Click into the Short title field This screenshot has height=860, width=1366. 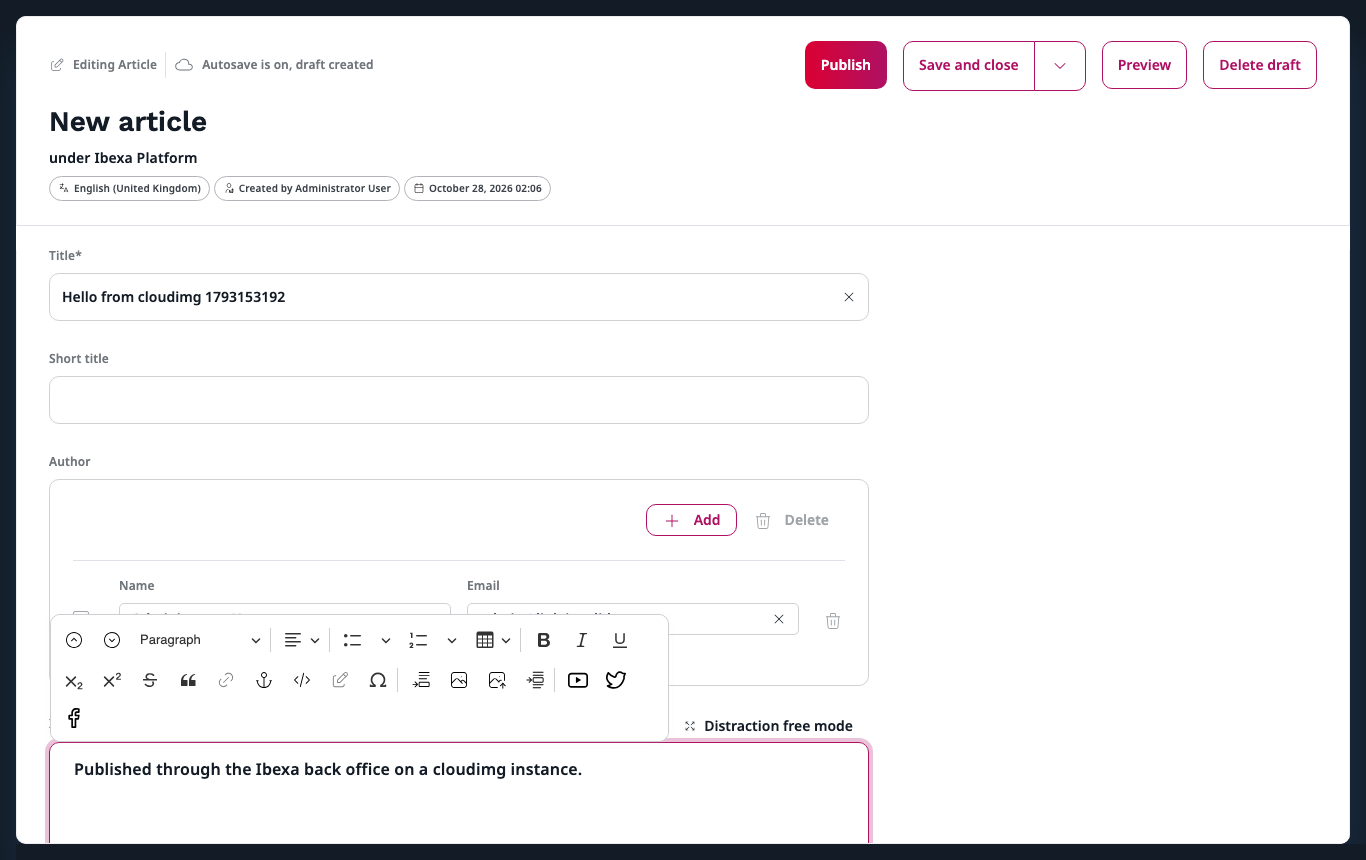(x=459, y=400)
